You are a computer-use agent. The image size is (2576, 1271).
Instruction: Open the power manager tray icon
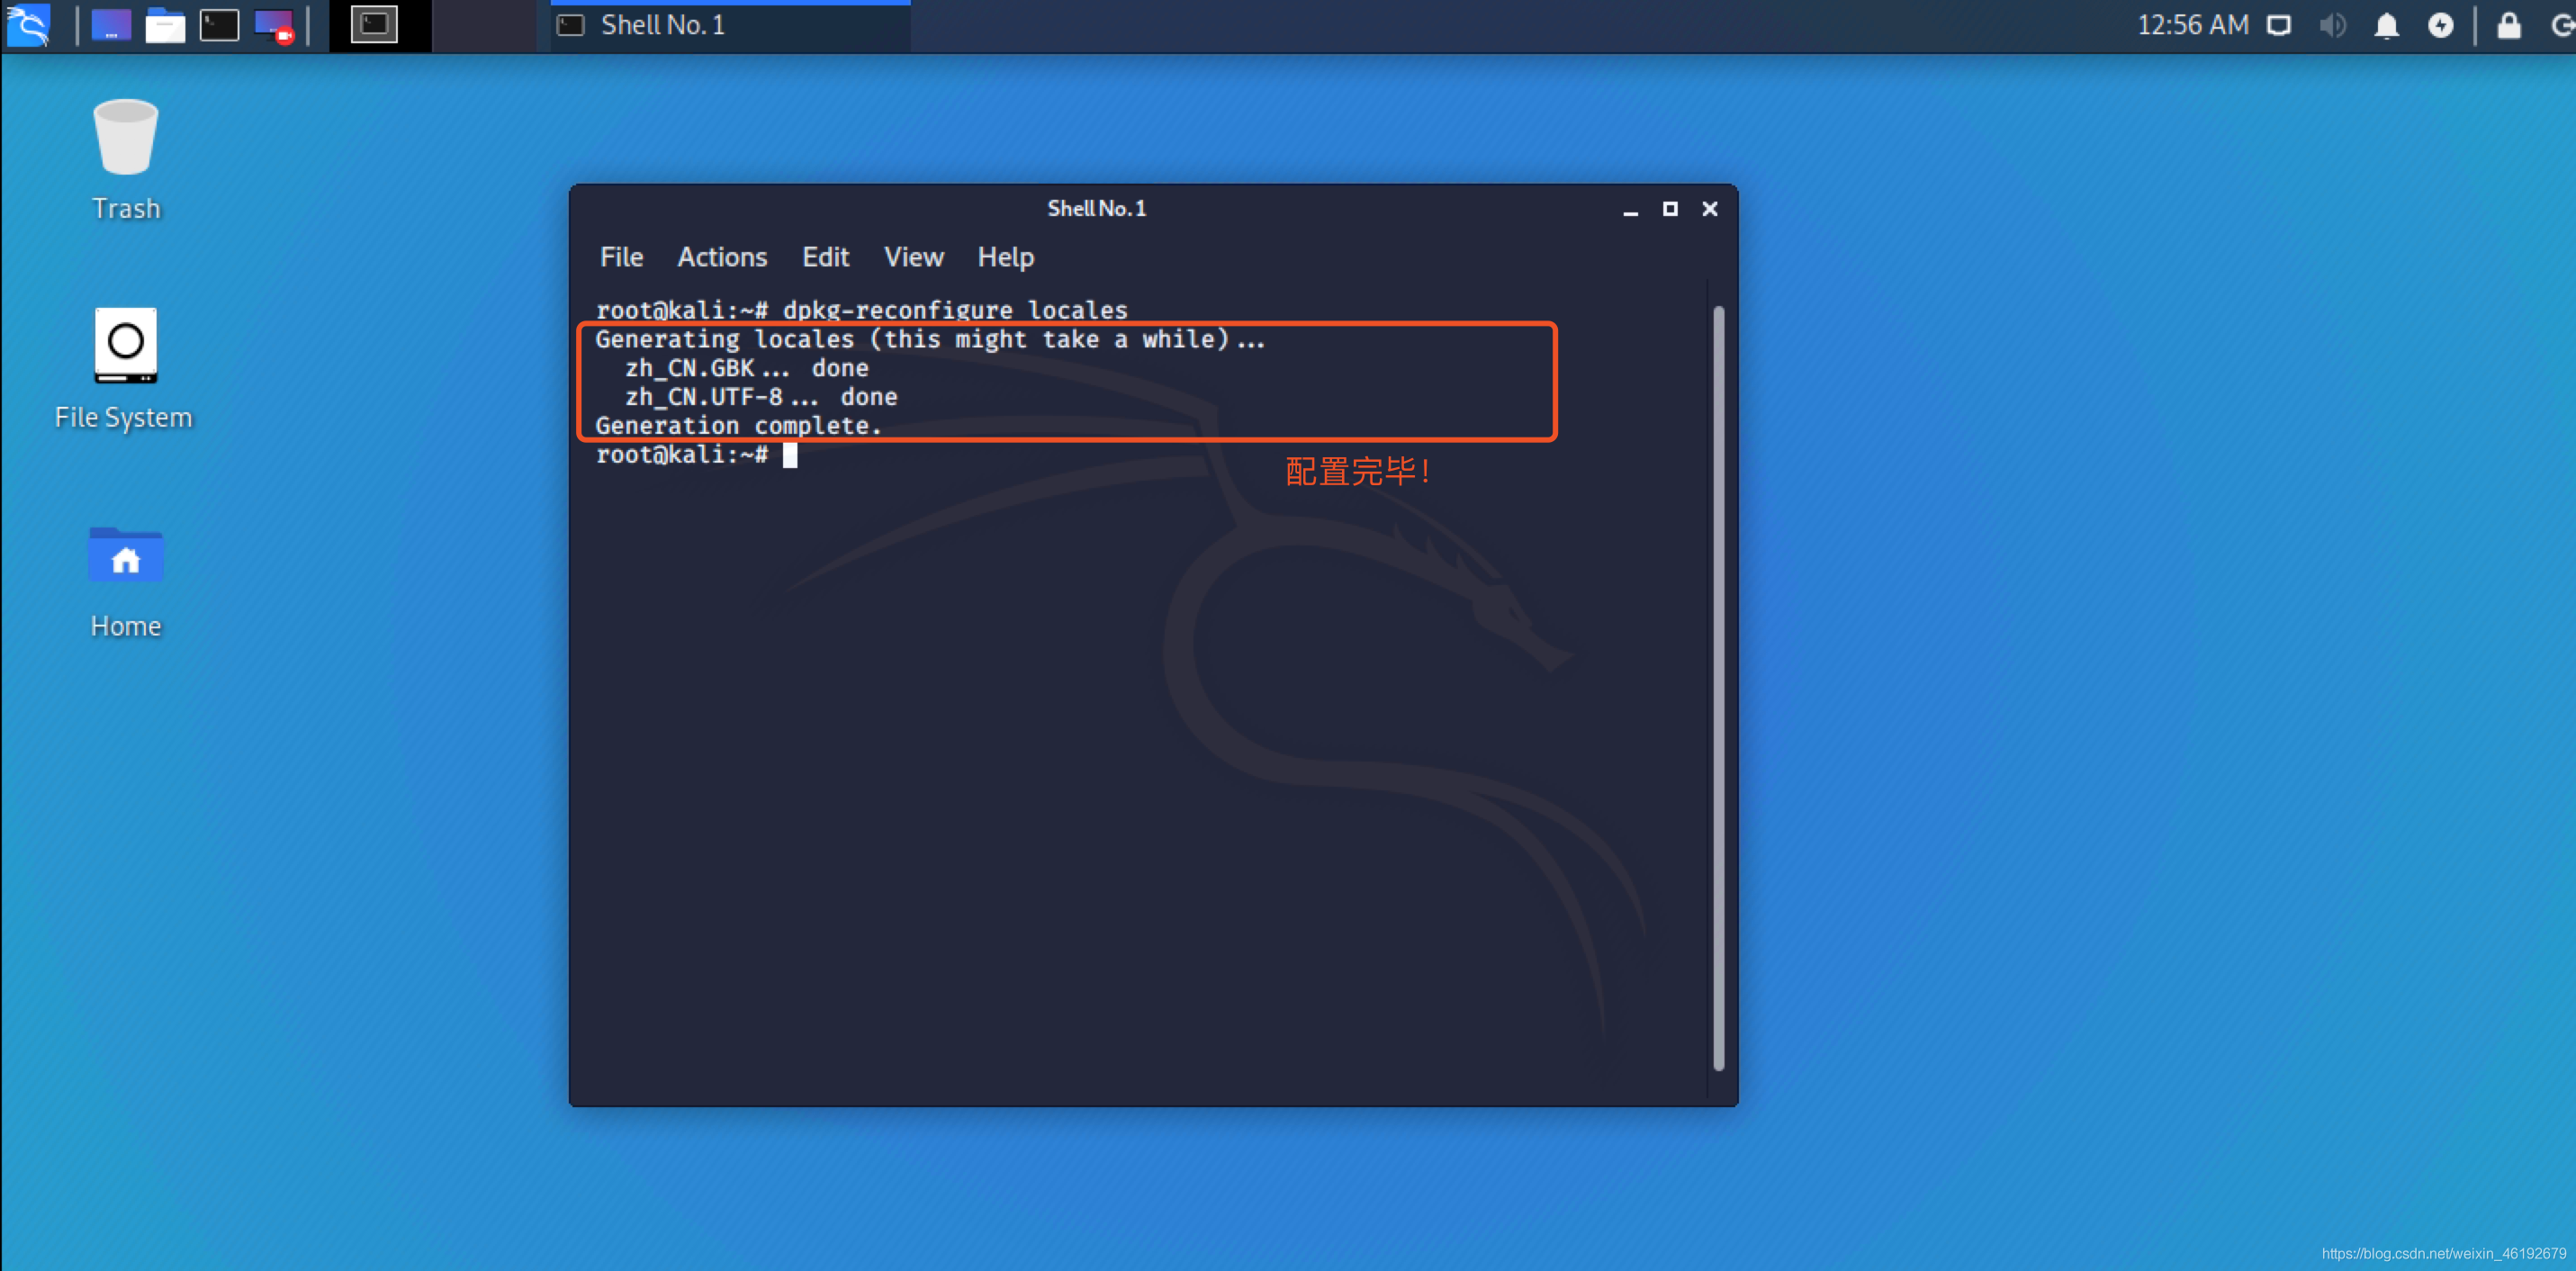(2440, 25)
